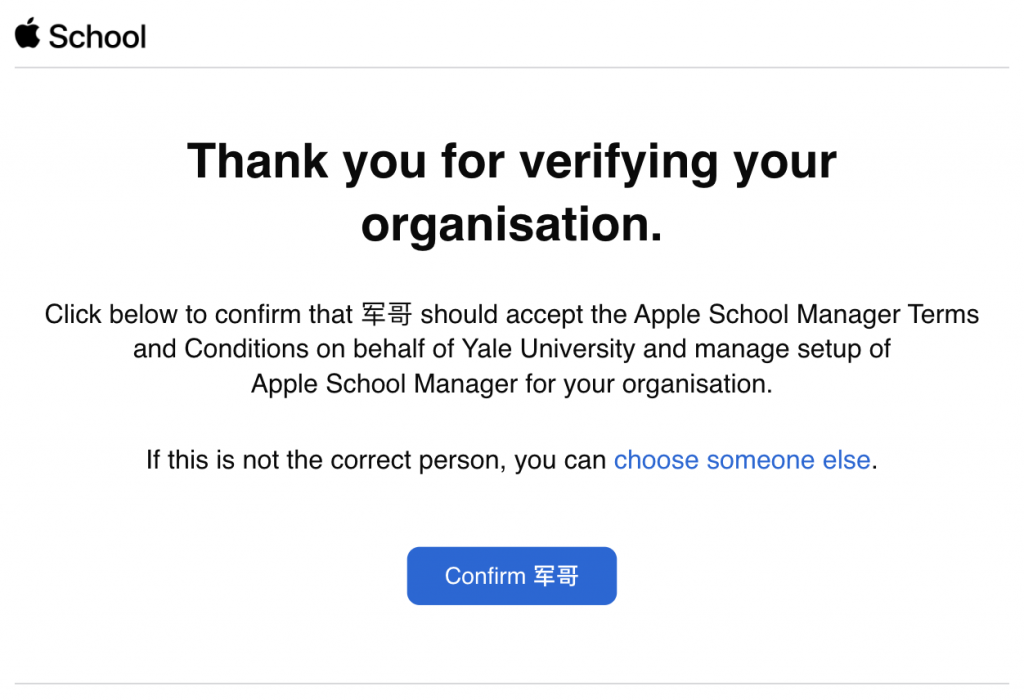The width and height of the screenshot is (1024, 700).
Task: Click Apple School Manager Terms text
Action: coord(806,315)
